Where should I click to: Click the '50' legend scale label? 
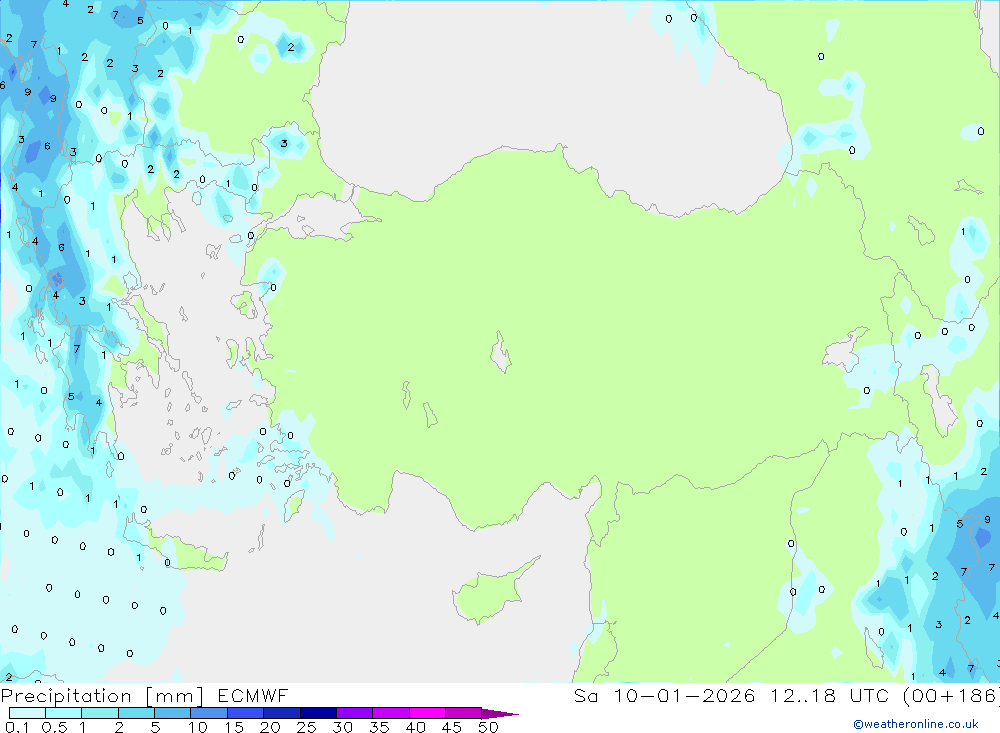488,727
